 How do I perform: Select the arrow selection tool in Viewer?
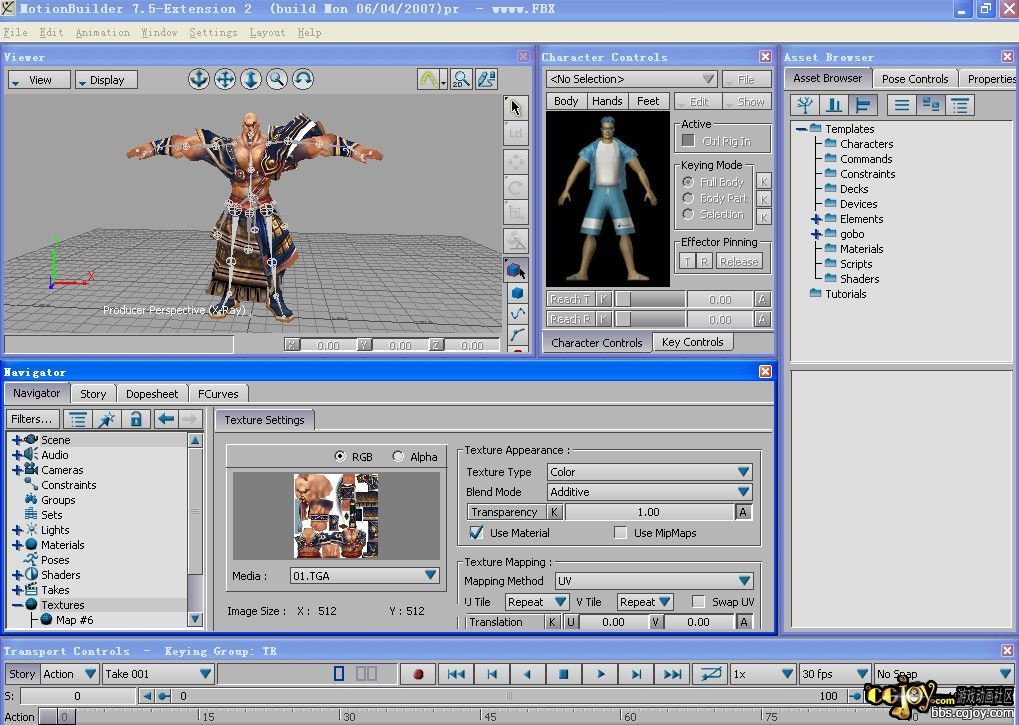[x=515, y=108]
